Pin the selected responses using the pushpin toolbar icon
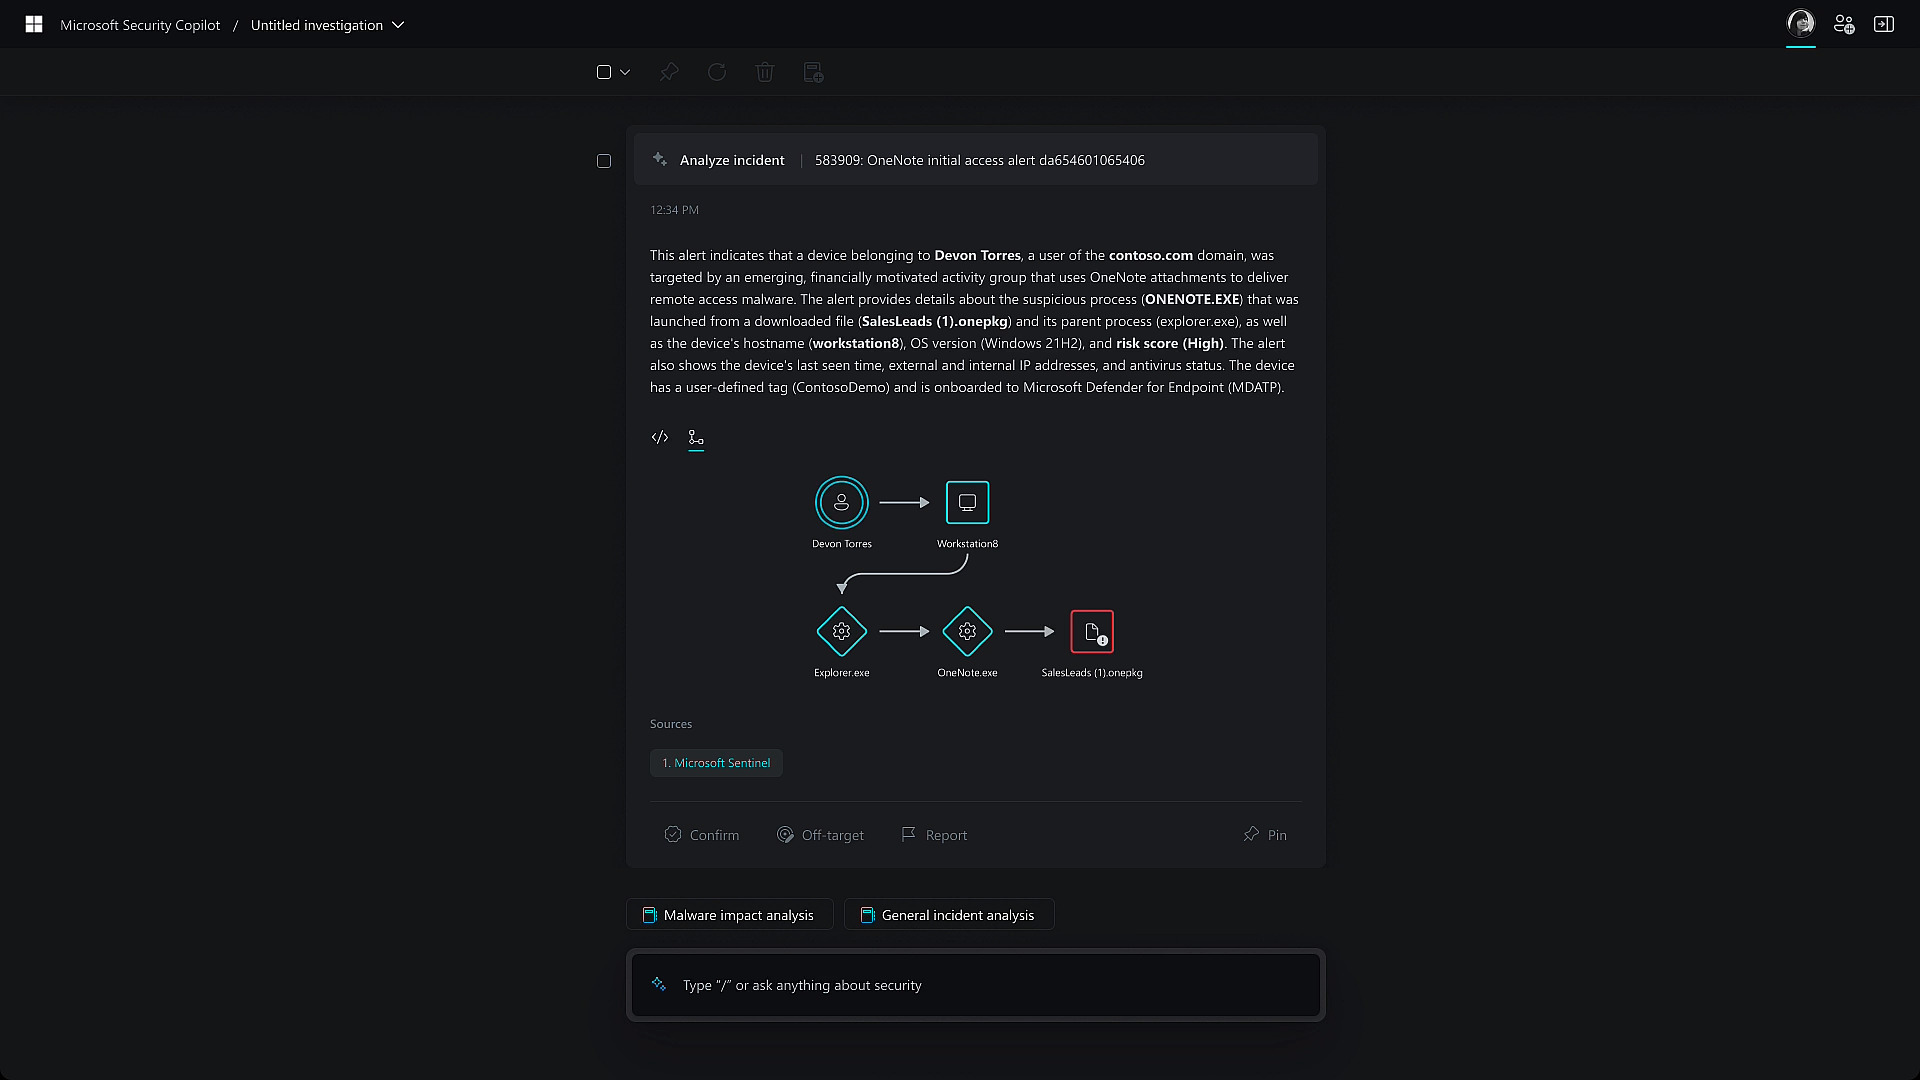Image resolution: width=1920 pixels, height=1080 pixels. [x=668, y=72]
